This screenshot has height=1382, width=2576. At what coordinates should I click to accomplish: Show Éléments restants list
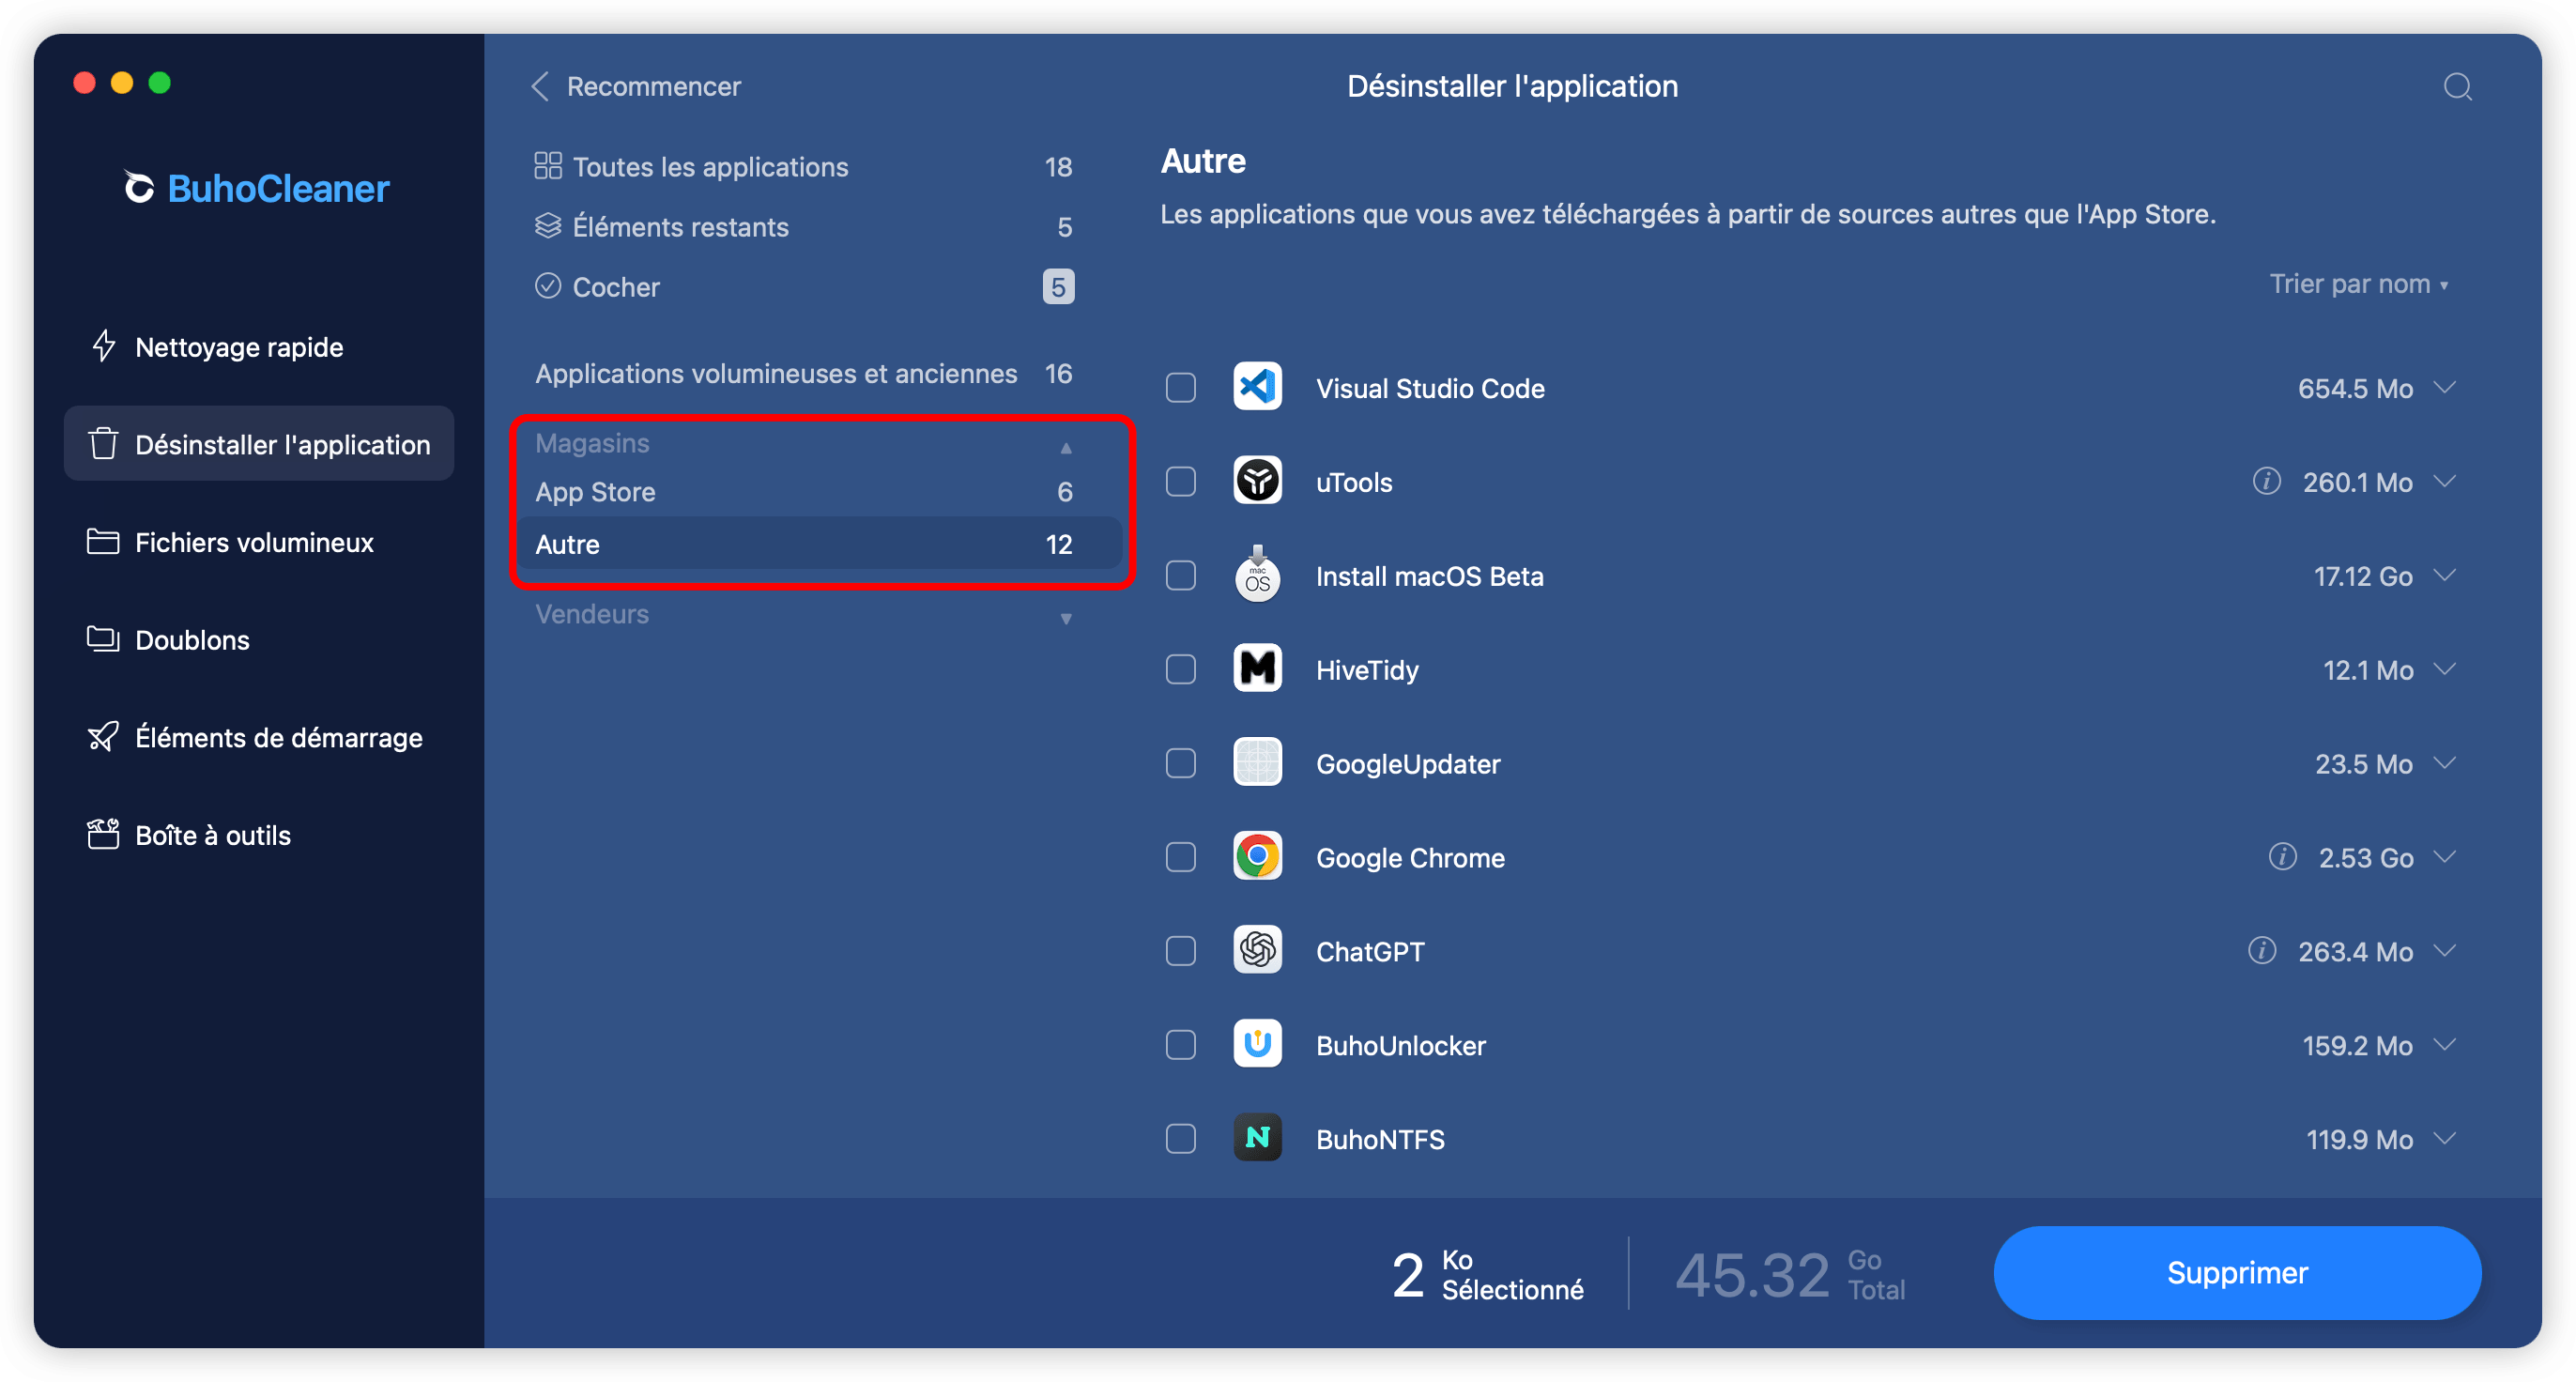pos(803,226)
